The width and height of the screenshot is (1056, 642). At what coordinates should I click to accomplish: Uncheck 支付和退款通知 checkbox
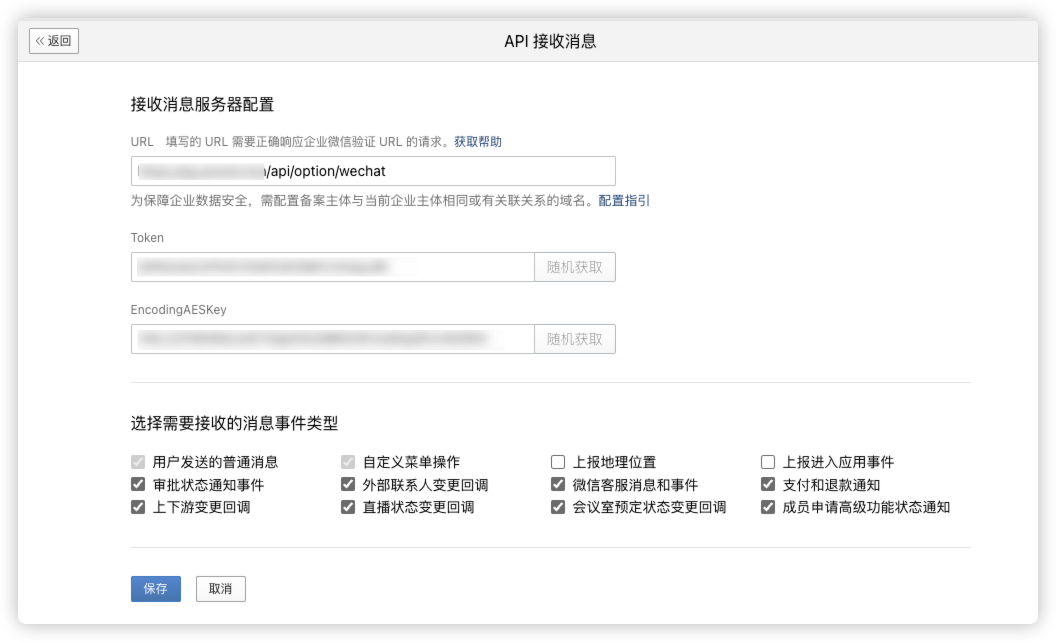(x=768, y=485)
